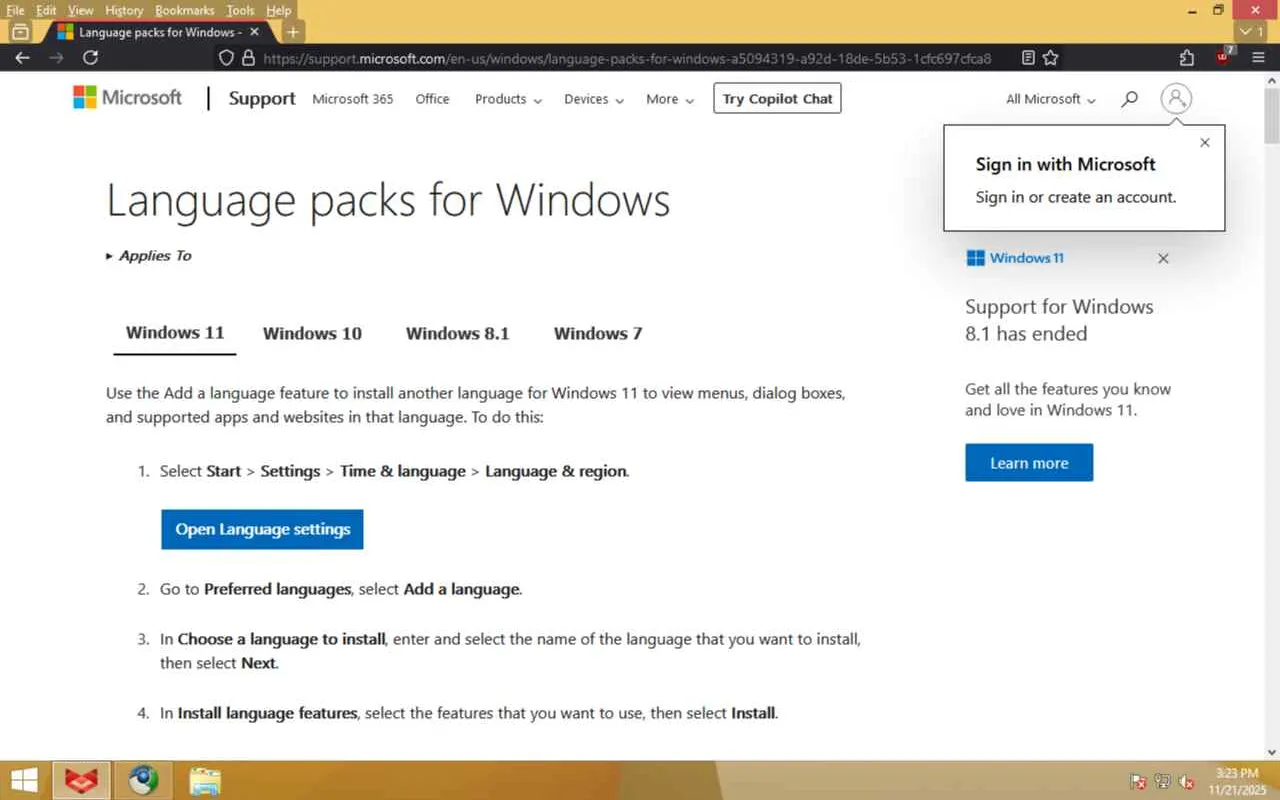This screenshot has width=1280, height=800.
Task: Open the Microsoft 365 link
Action: (353, 99)
